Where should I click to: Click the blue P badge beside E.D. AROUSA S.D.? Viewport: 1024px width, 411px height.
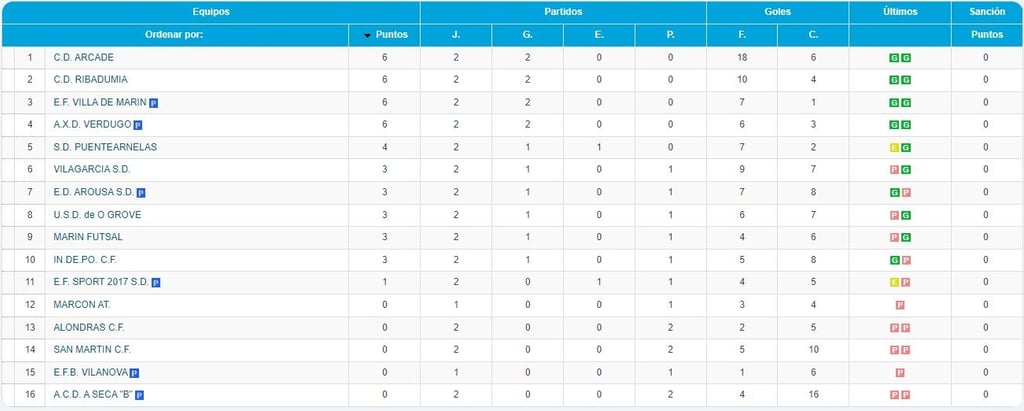pos(141,193)
